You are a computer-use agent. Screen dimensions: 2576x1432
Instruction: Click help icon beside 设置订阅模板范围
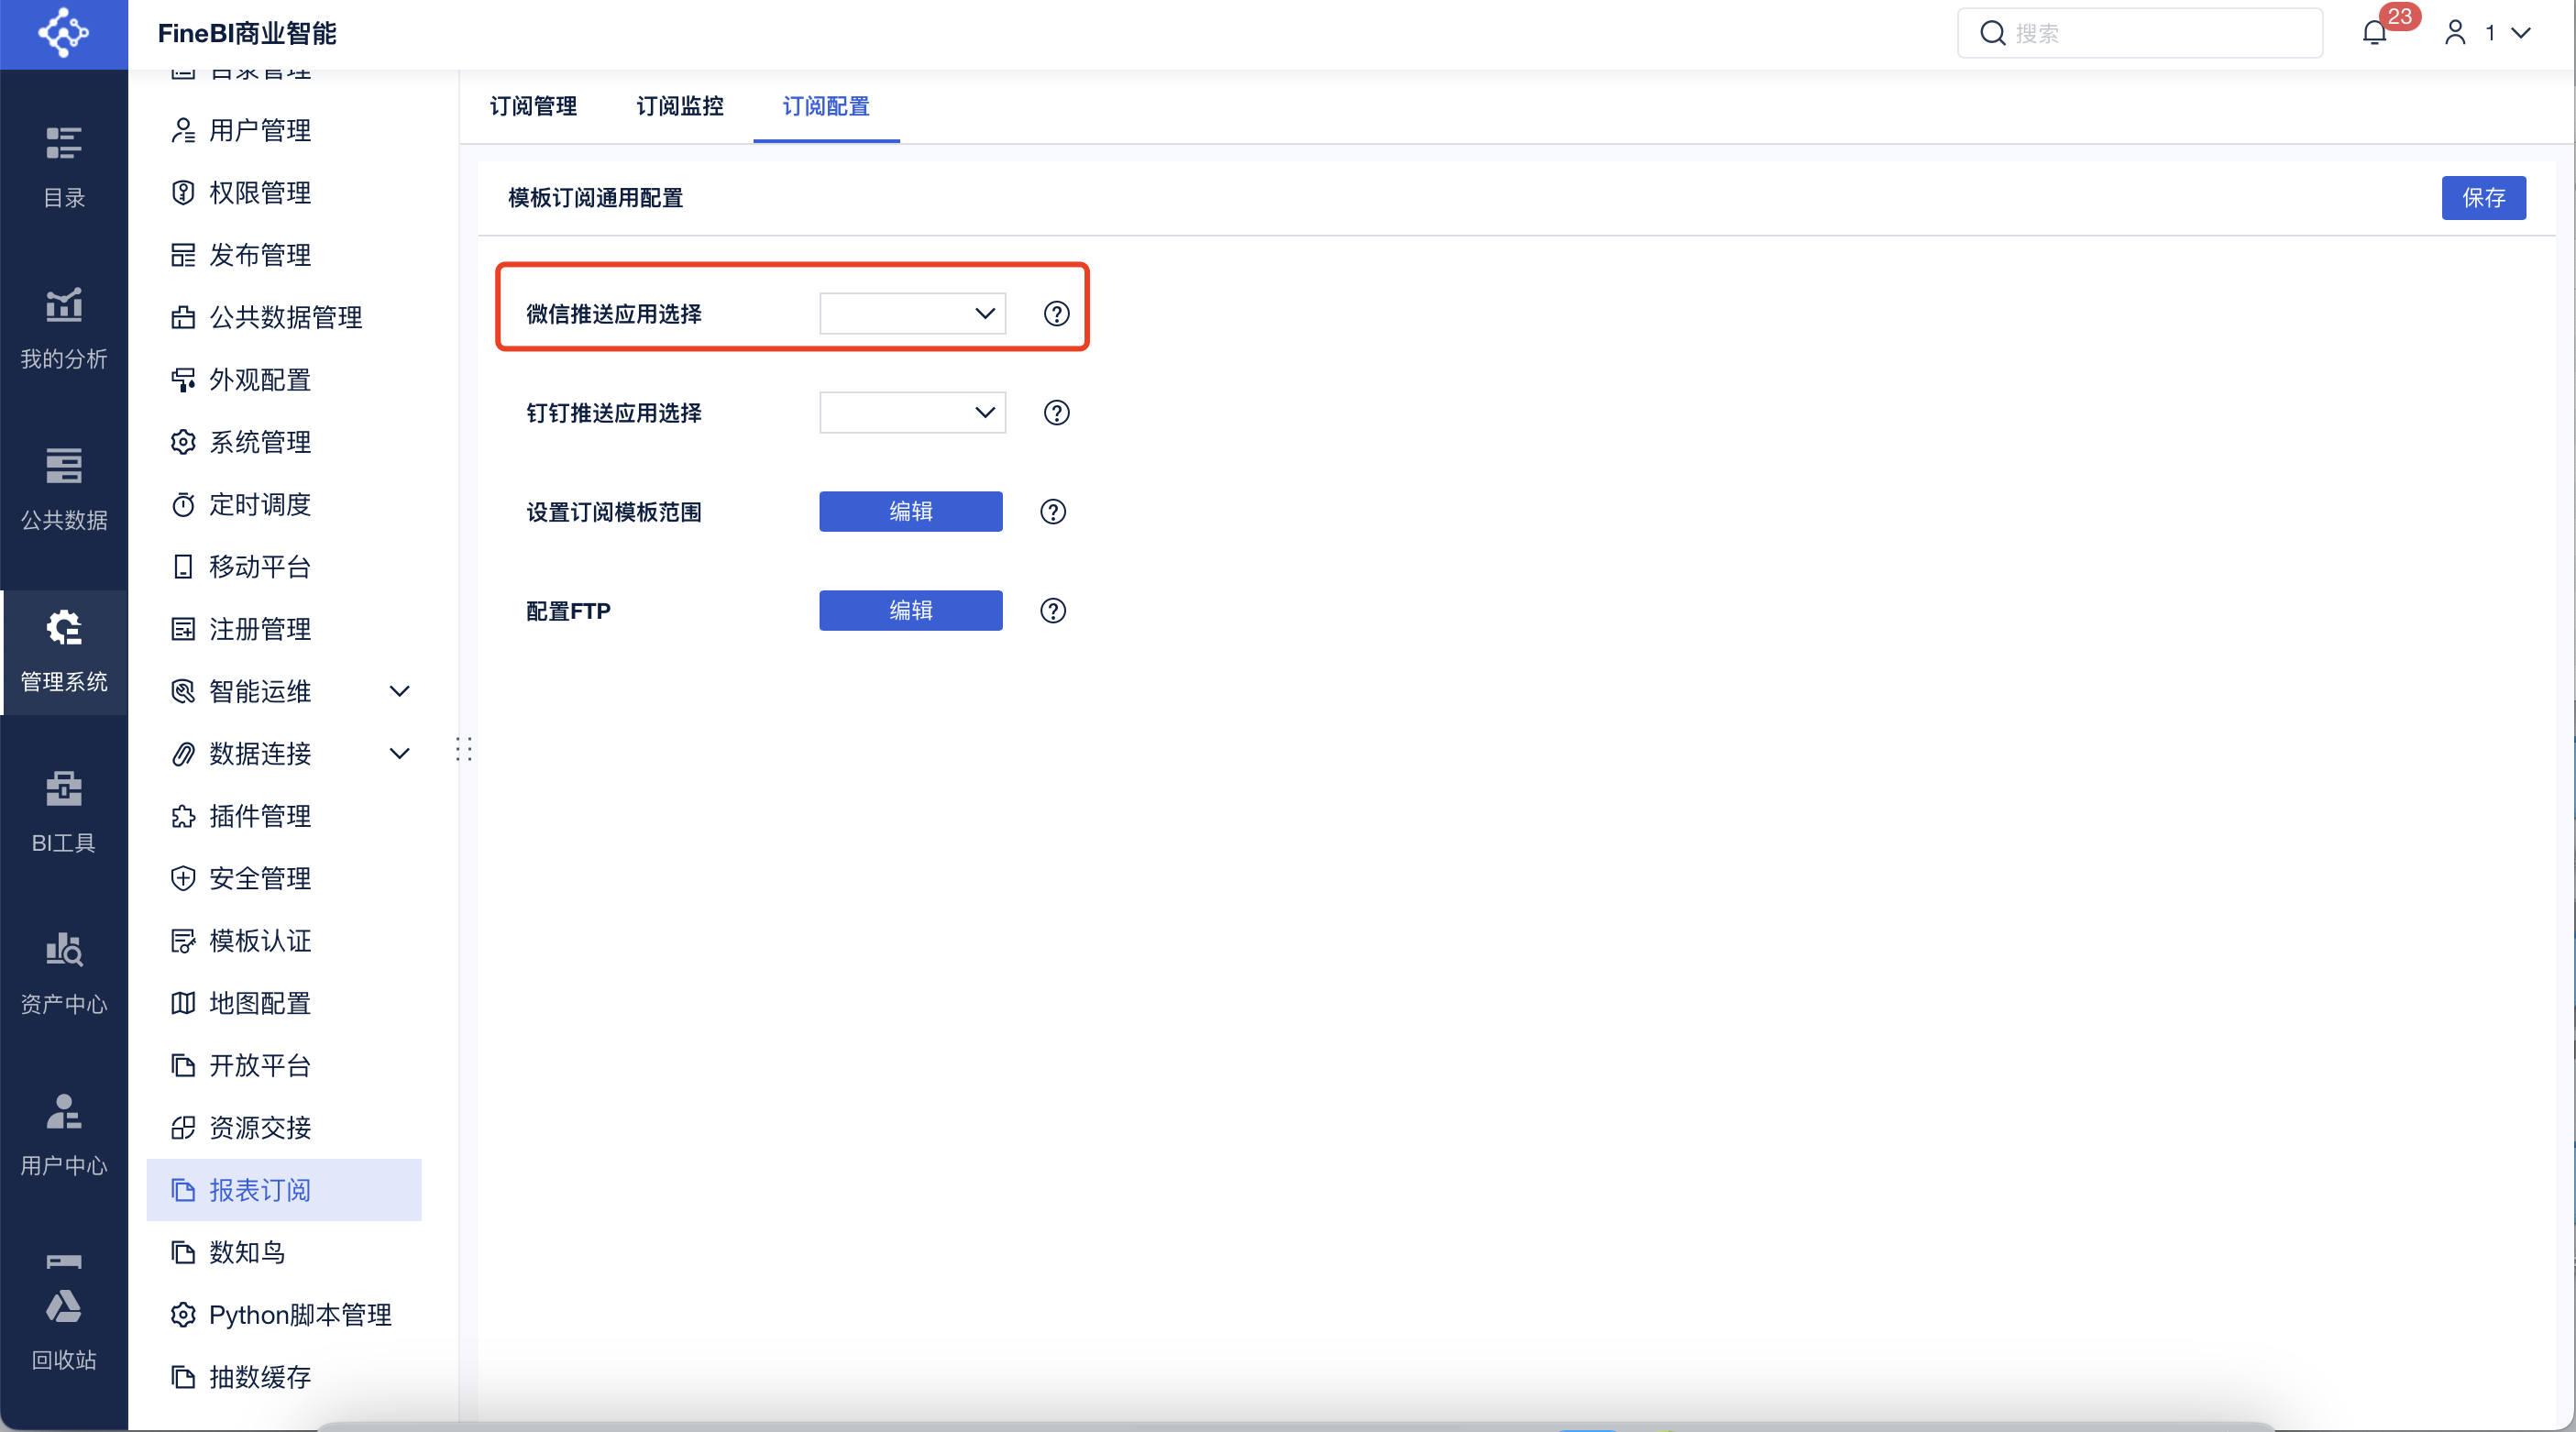point(1052,512)
